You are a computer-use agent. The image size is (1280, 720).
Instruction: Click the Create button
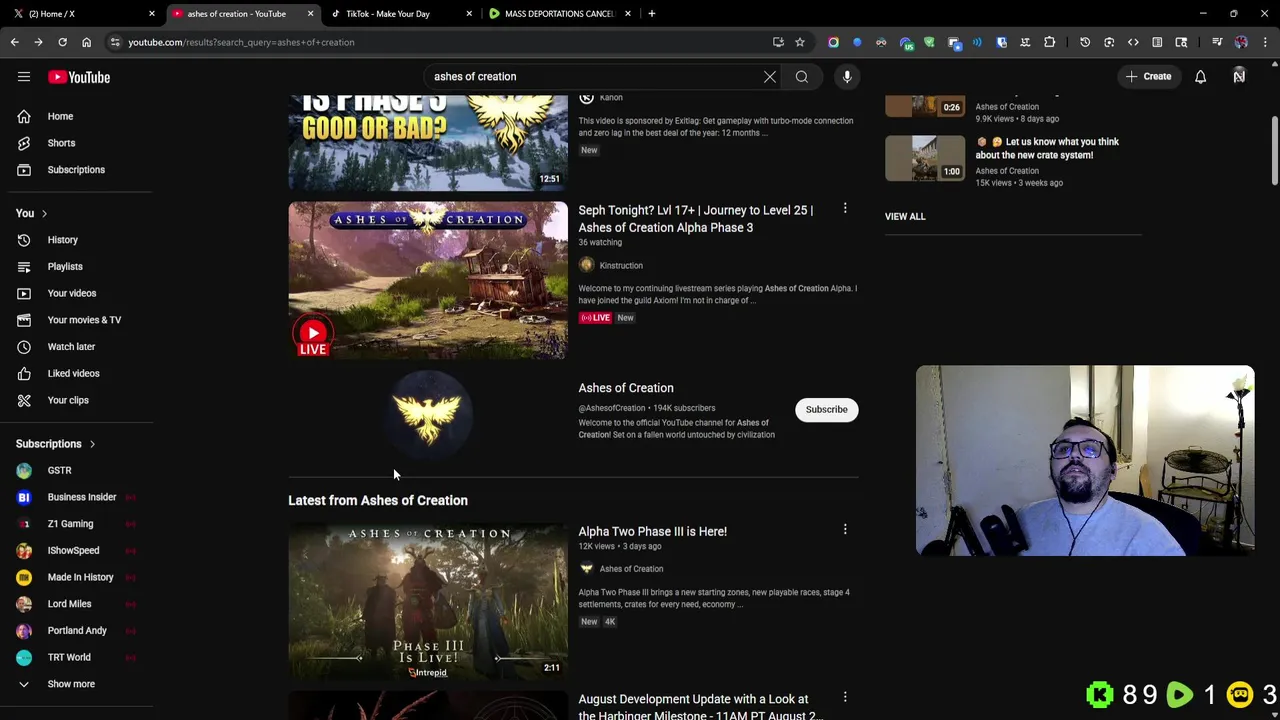(x=1148, y=76)
